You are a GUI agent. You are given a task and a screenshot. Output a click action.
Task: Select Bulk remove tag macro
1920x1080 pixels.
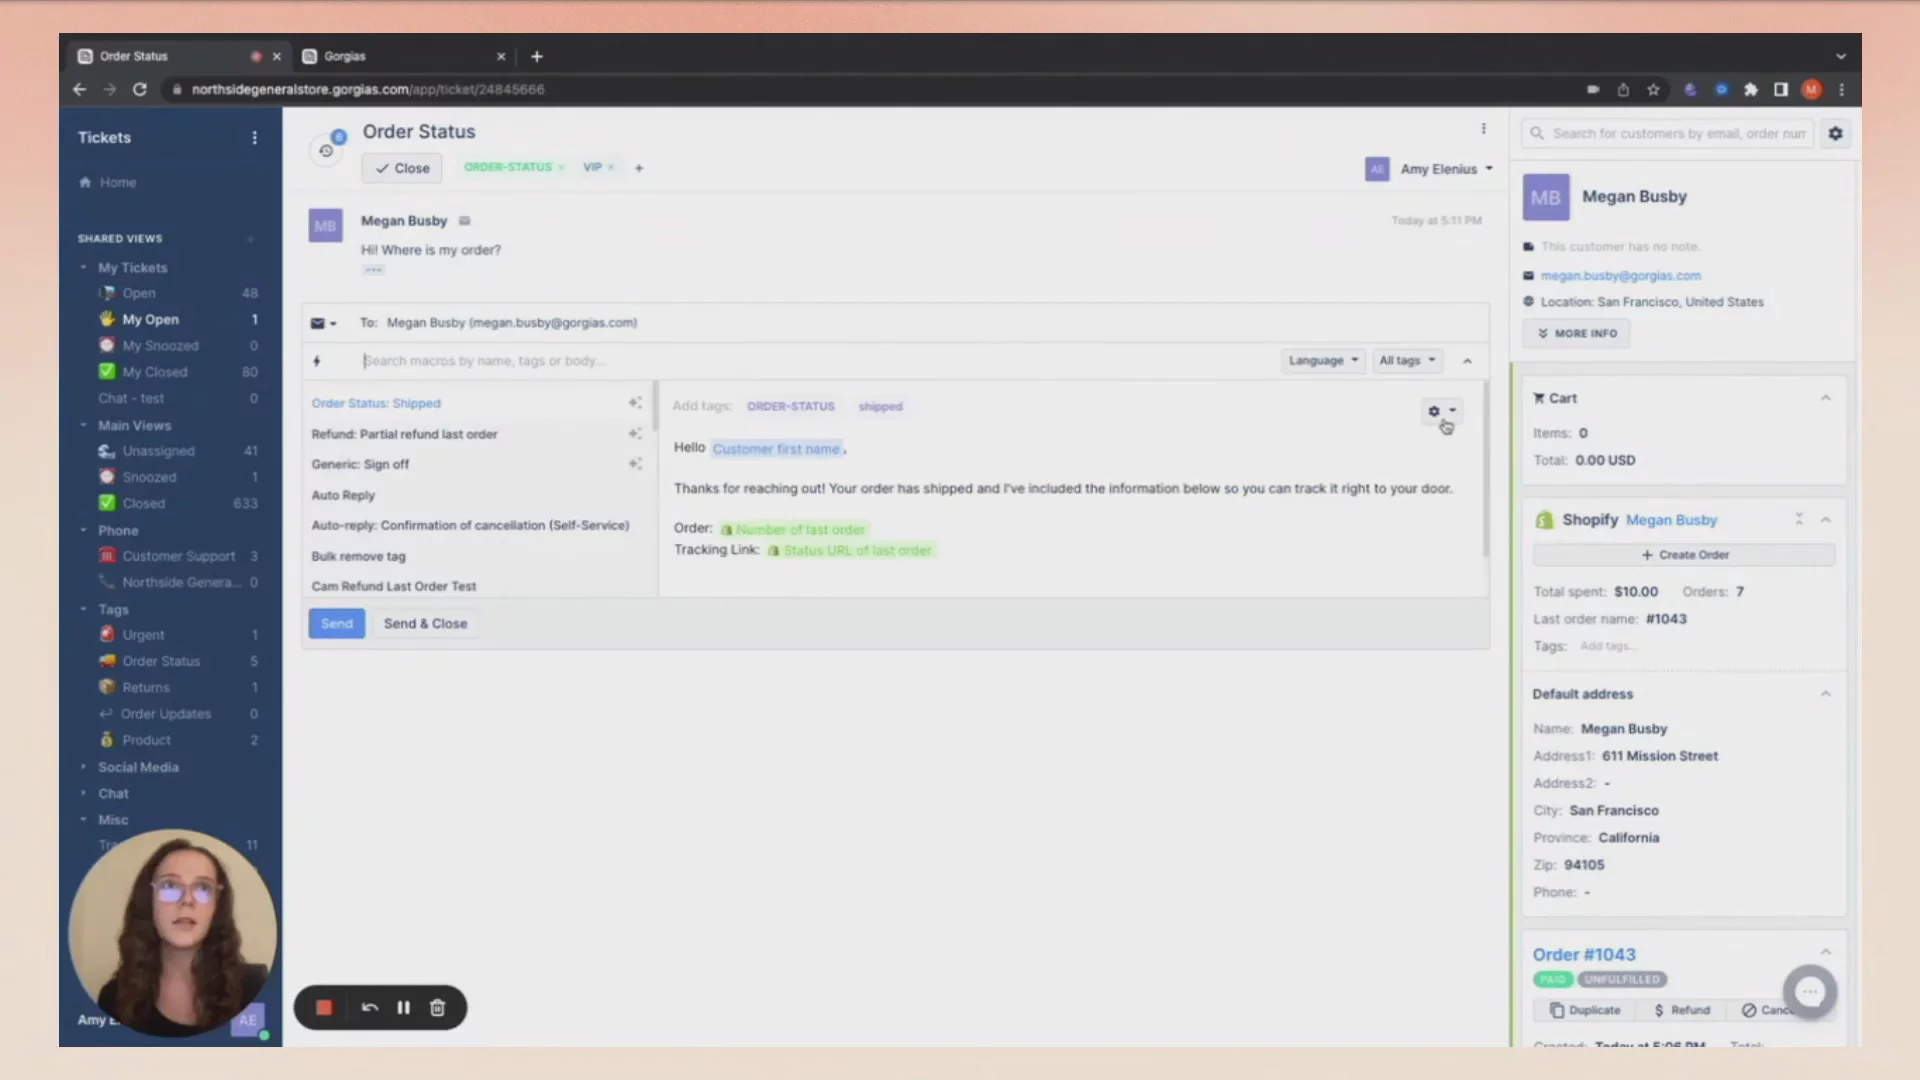tap(358, 556)
